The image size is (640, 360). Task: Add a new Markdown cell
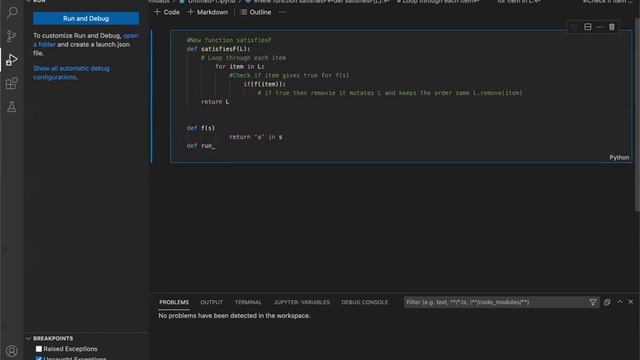(x=208, y=12)
